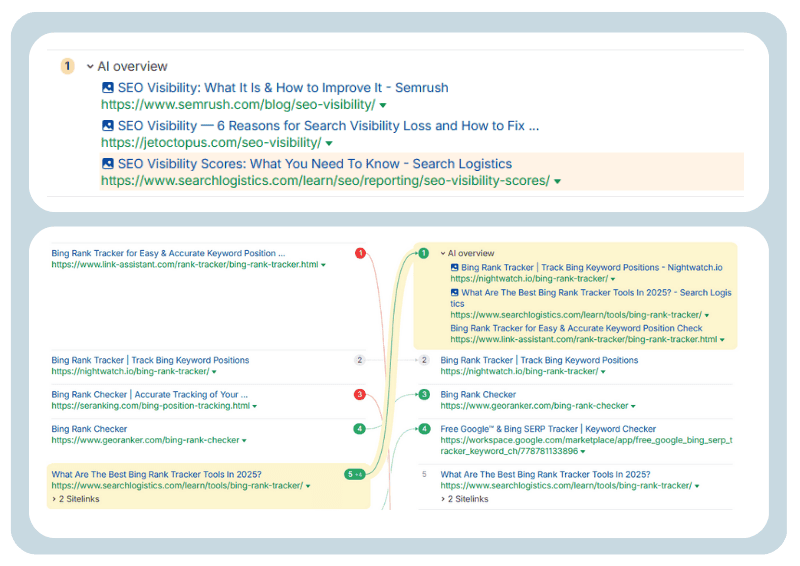Click green position 1 badge in right column
Image resolution: width=800 pixels, height=566 pixels.
pos(423,253)
